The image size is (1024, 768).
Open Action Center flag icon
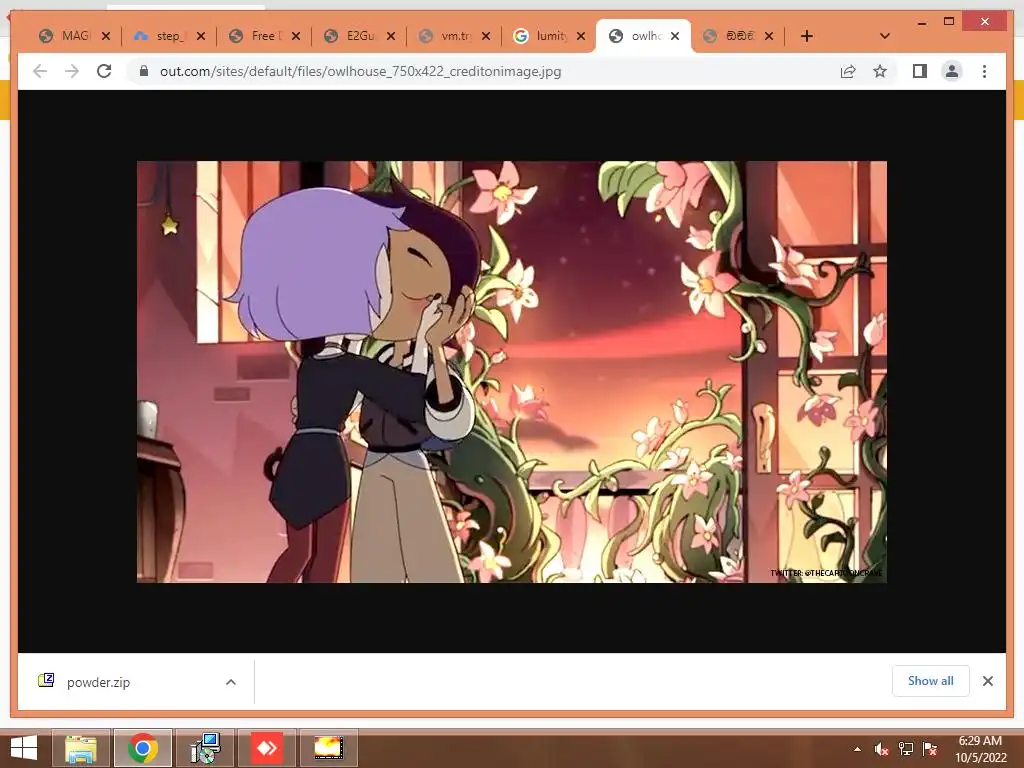coord(930,749)
